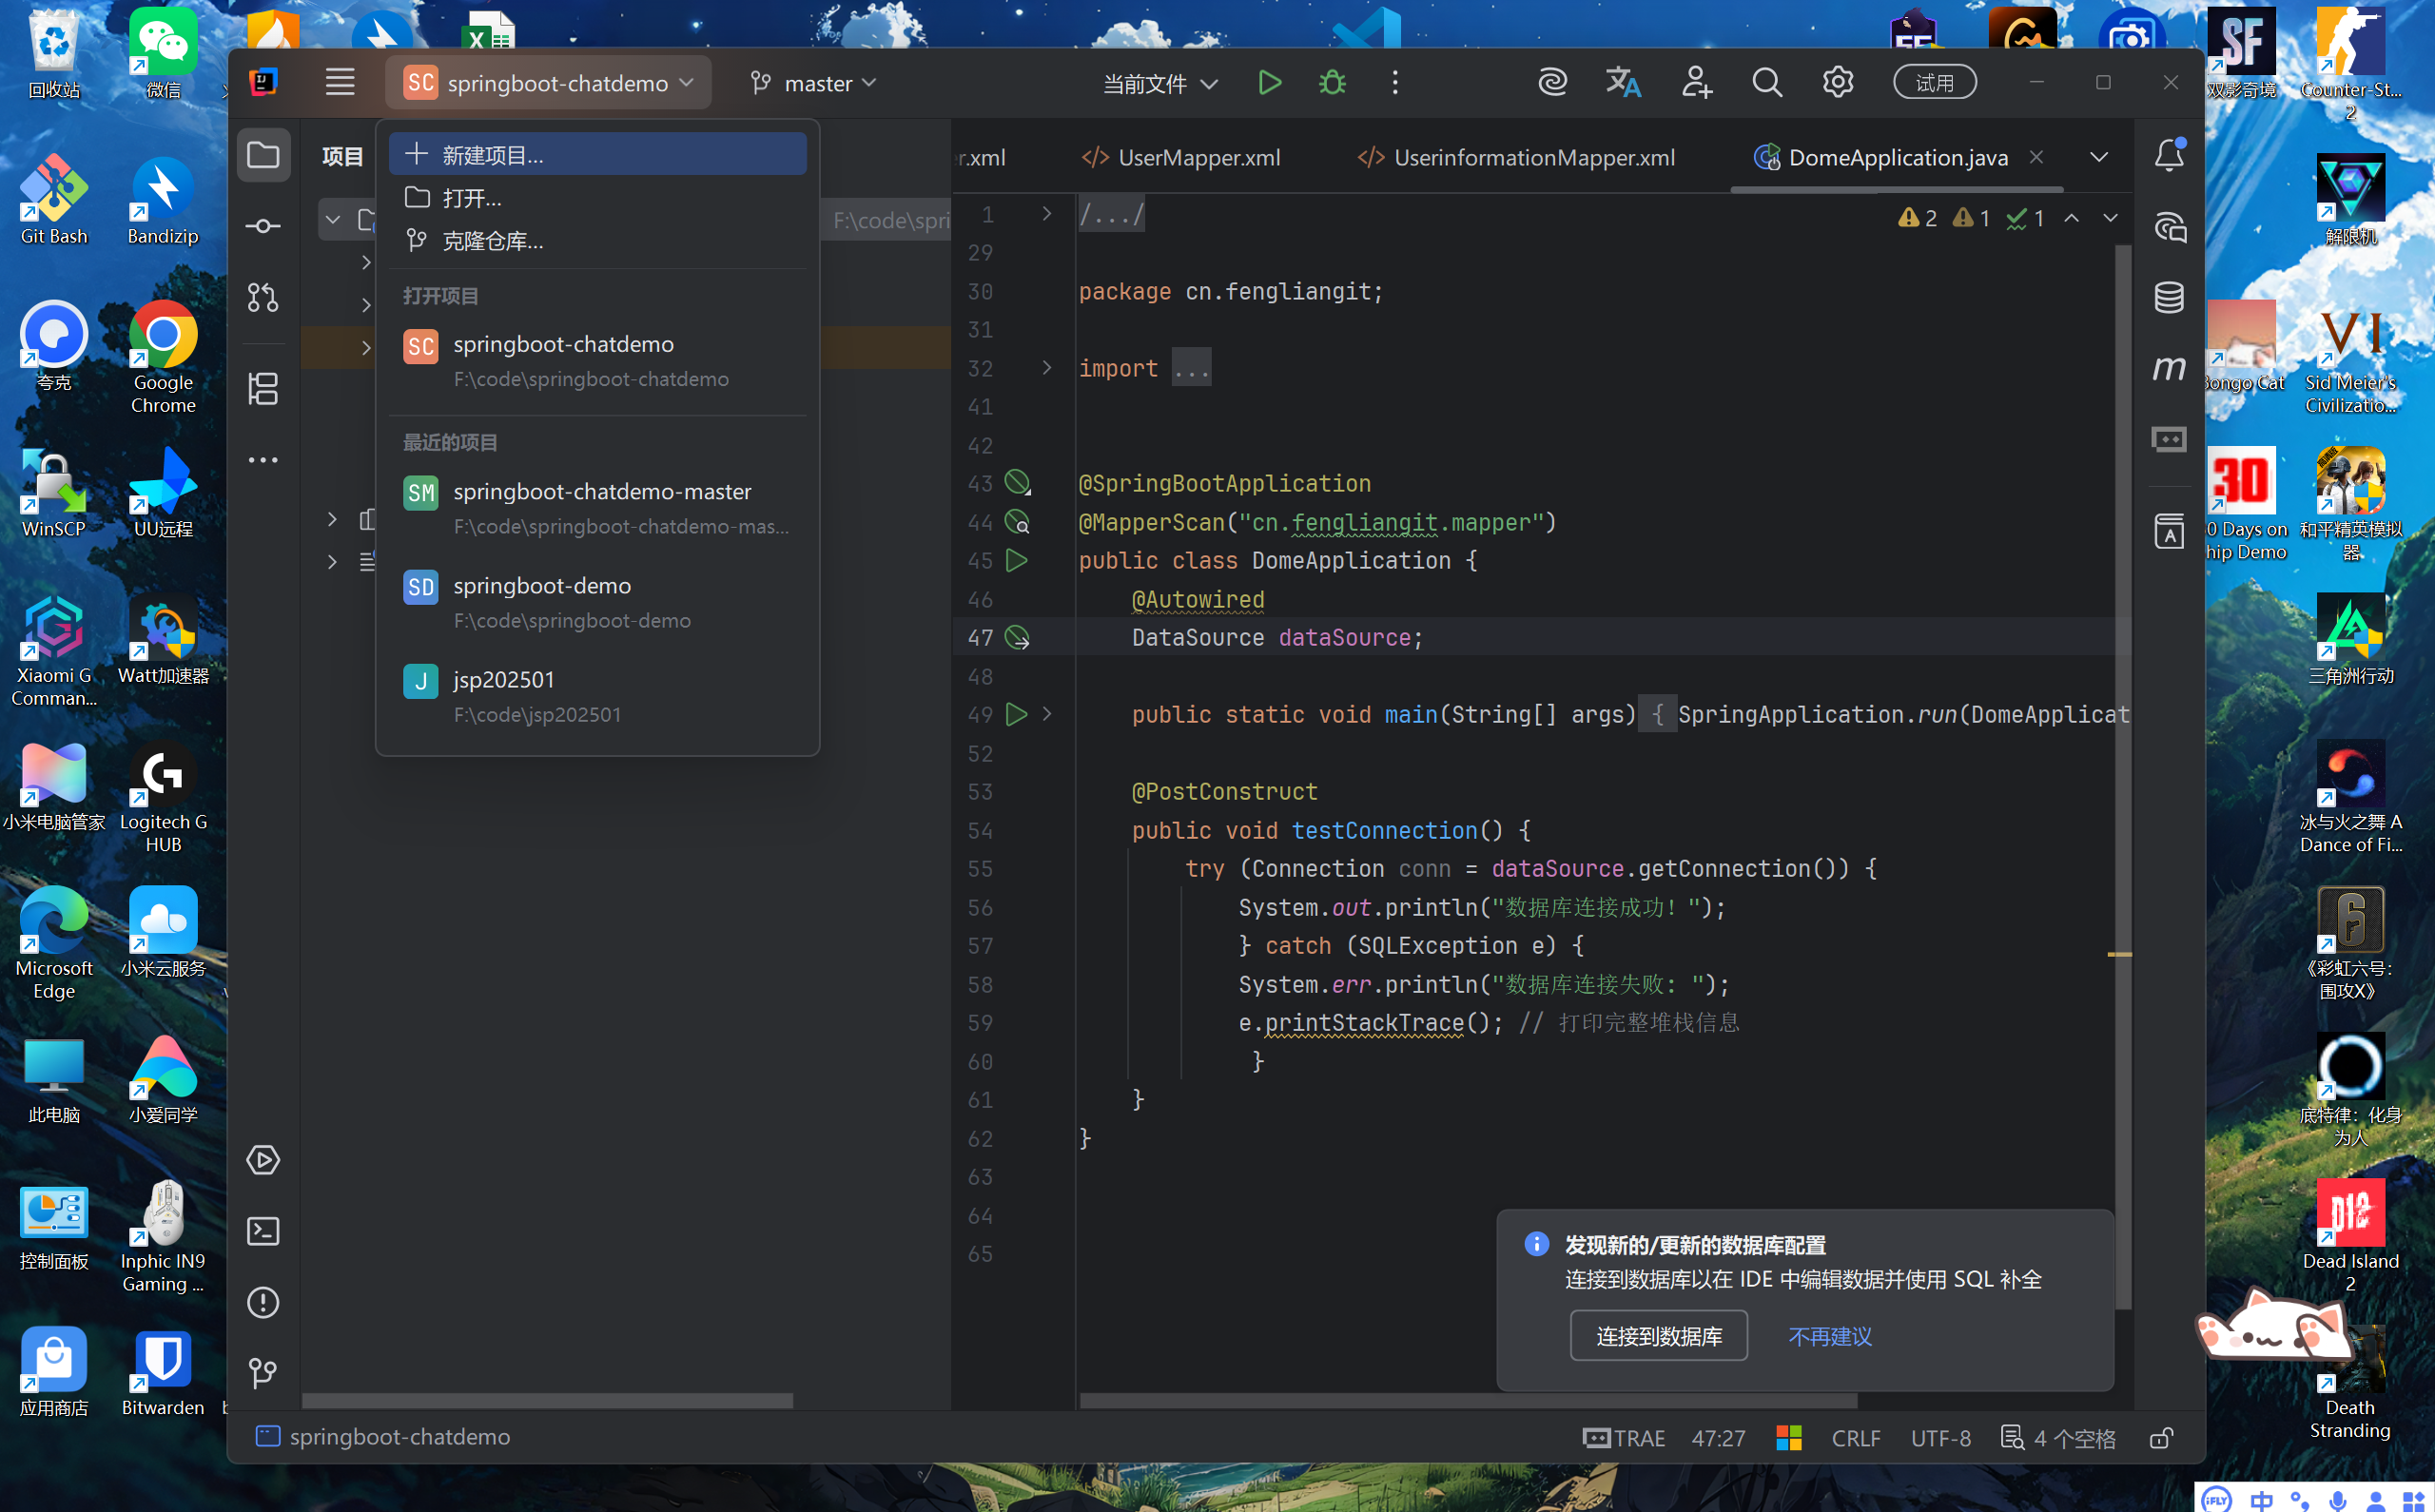Switch to UserMapper.xml tab

coord(1181,157)
